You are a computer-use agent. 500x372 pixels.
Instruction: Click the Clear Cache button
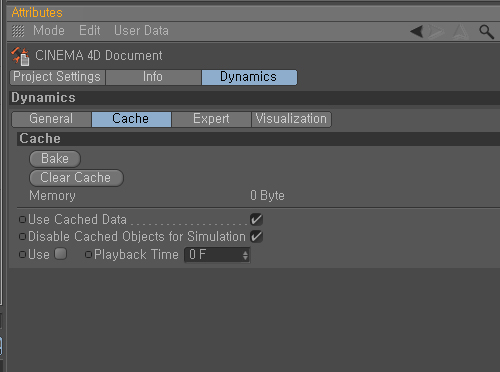point(76,178)
